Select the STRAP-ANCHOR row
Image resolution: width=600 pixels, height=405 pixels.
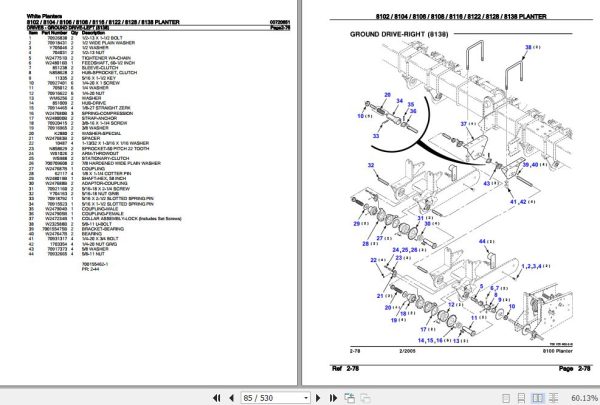pyautogui.click(x=74, y=118)
